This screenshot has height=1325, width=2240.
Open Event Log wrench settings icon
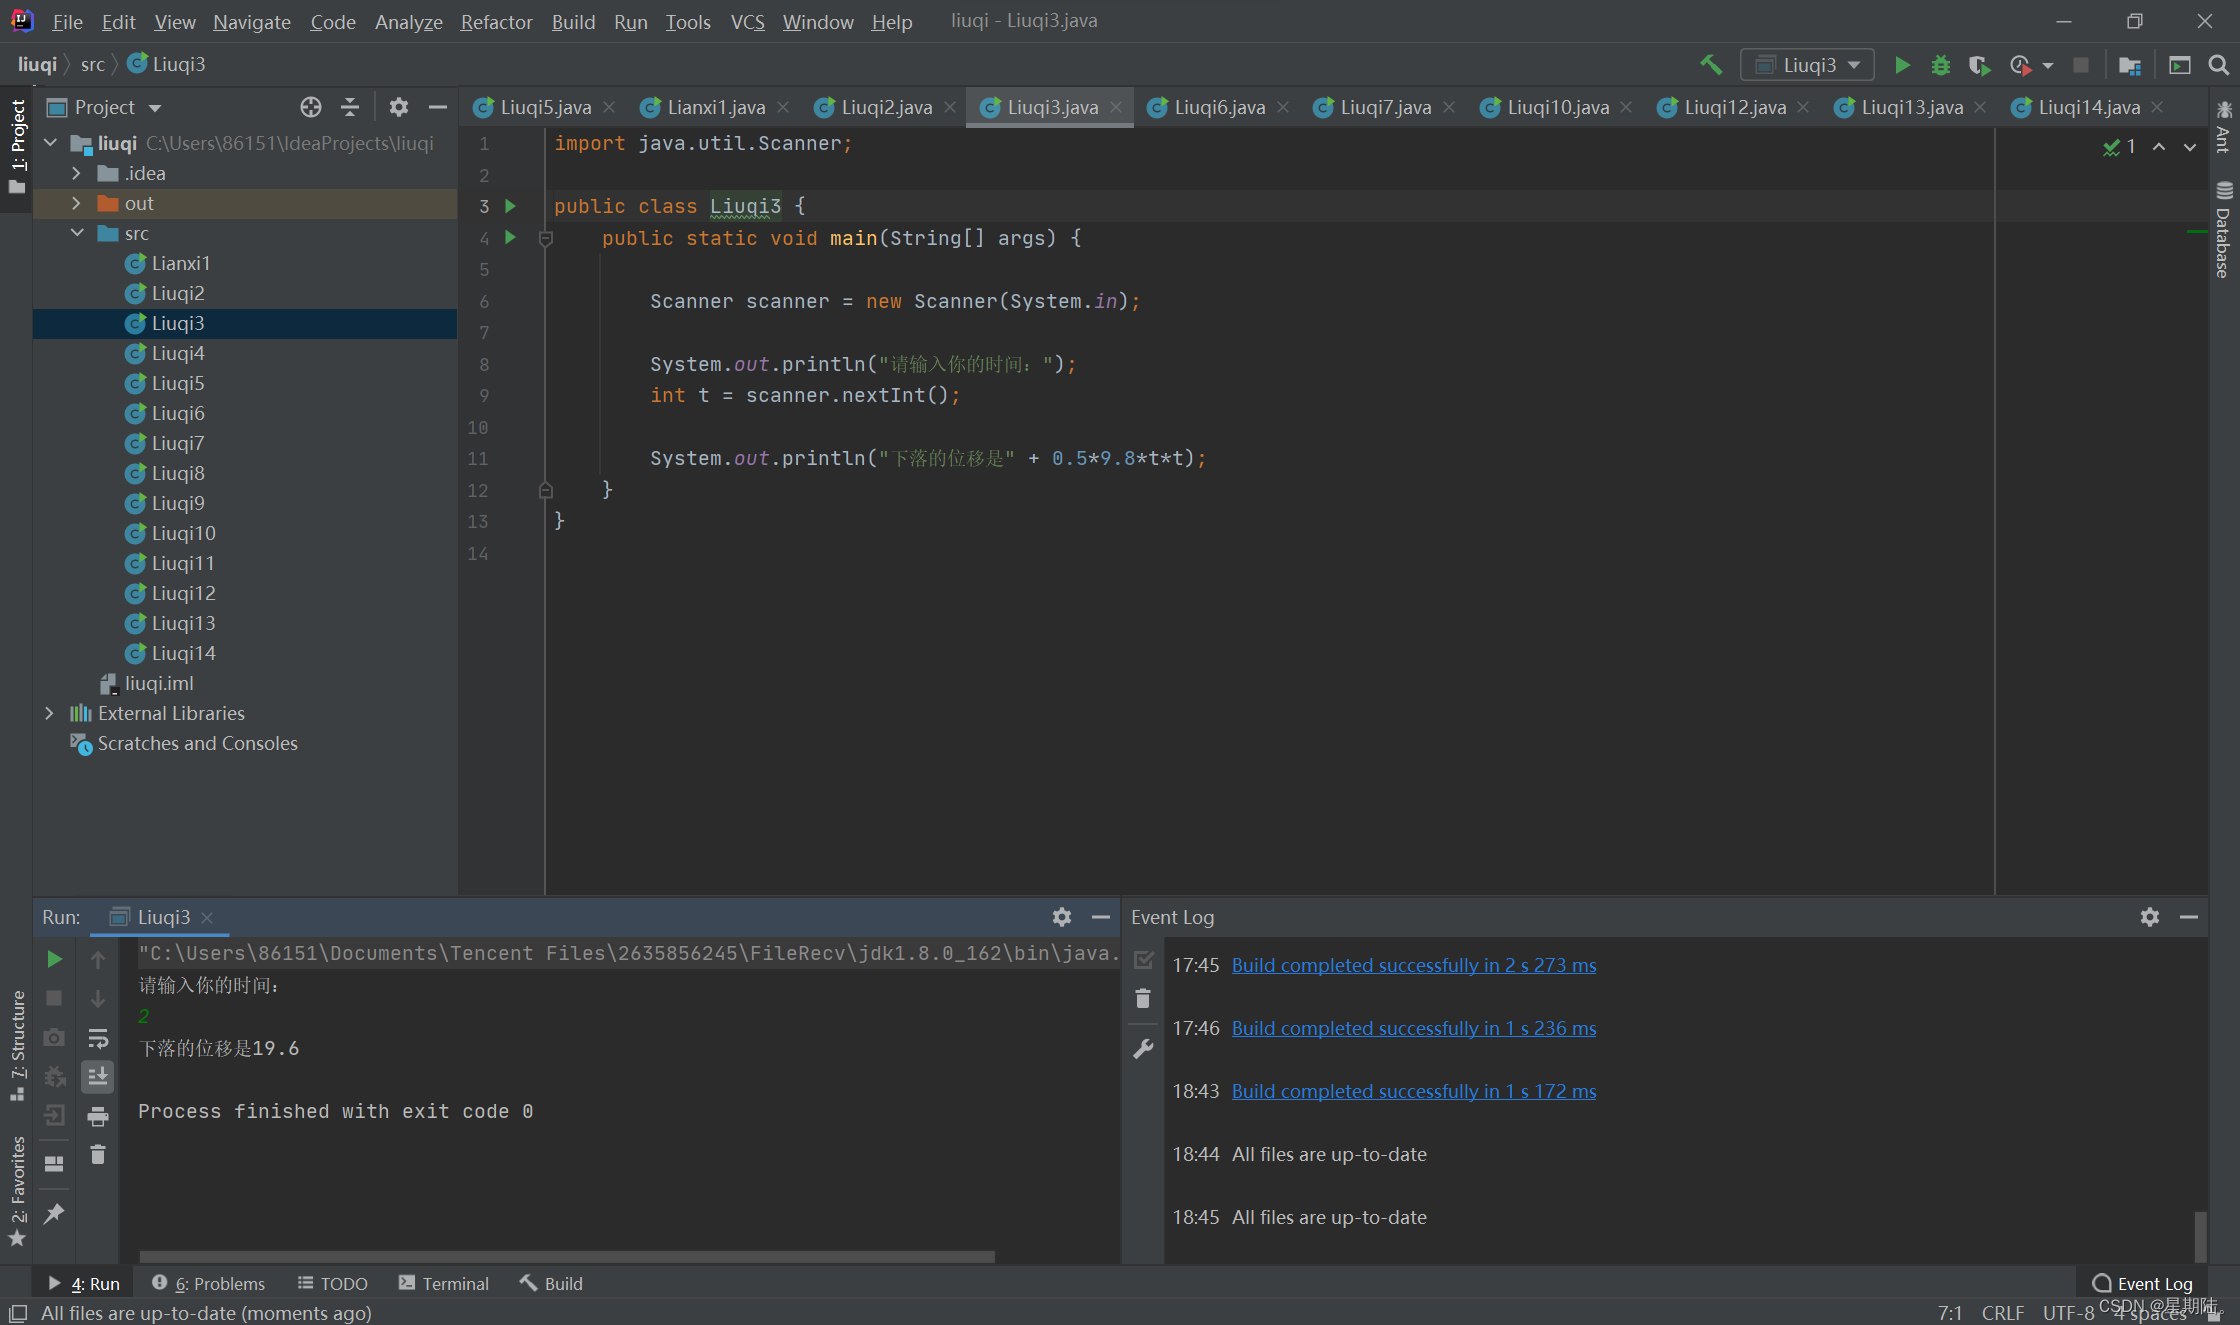click(1143, 1048)
